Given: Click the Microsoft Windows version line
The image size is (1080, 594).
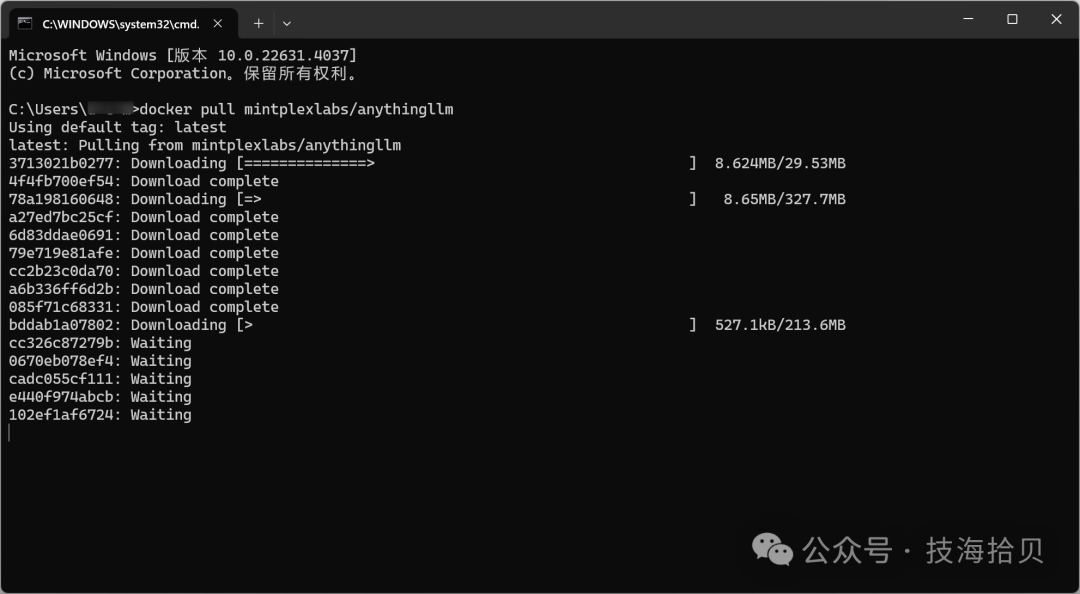Looking at the screenshot, I should click(183, 56).
